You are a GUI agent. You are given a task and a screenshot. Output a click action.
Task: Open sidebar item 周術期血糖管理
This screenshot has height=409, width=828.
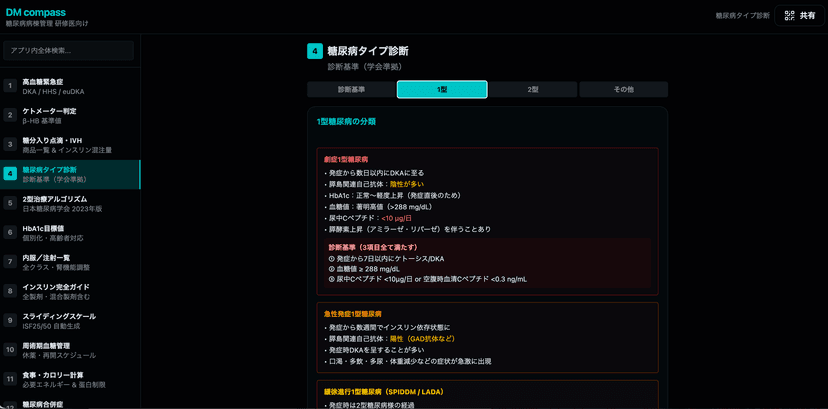point(70,350)
